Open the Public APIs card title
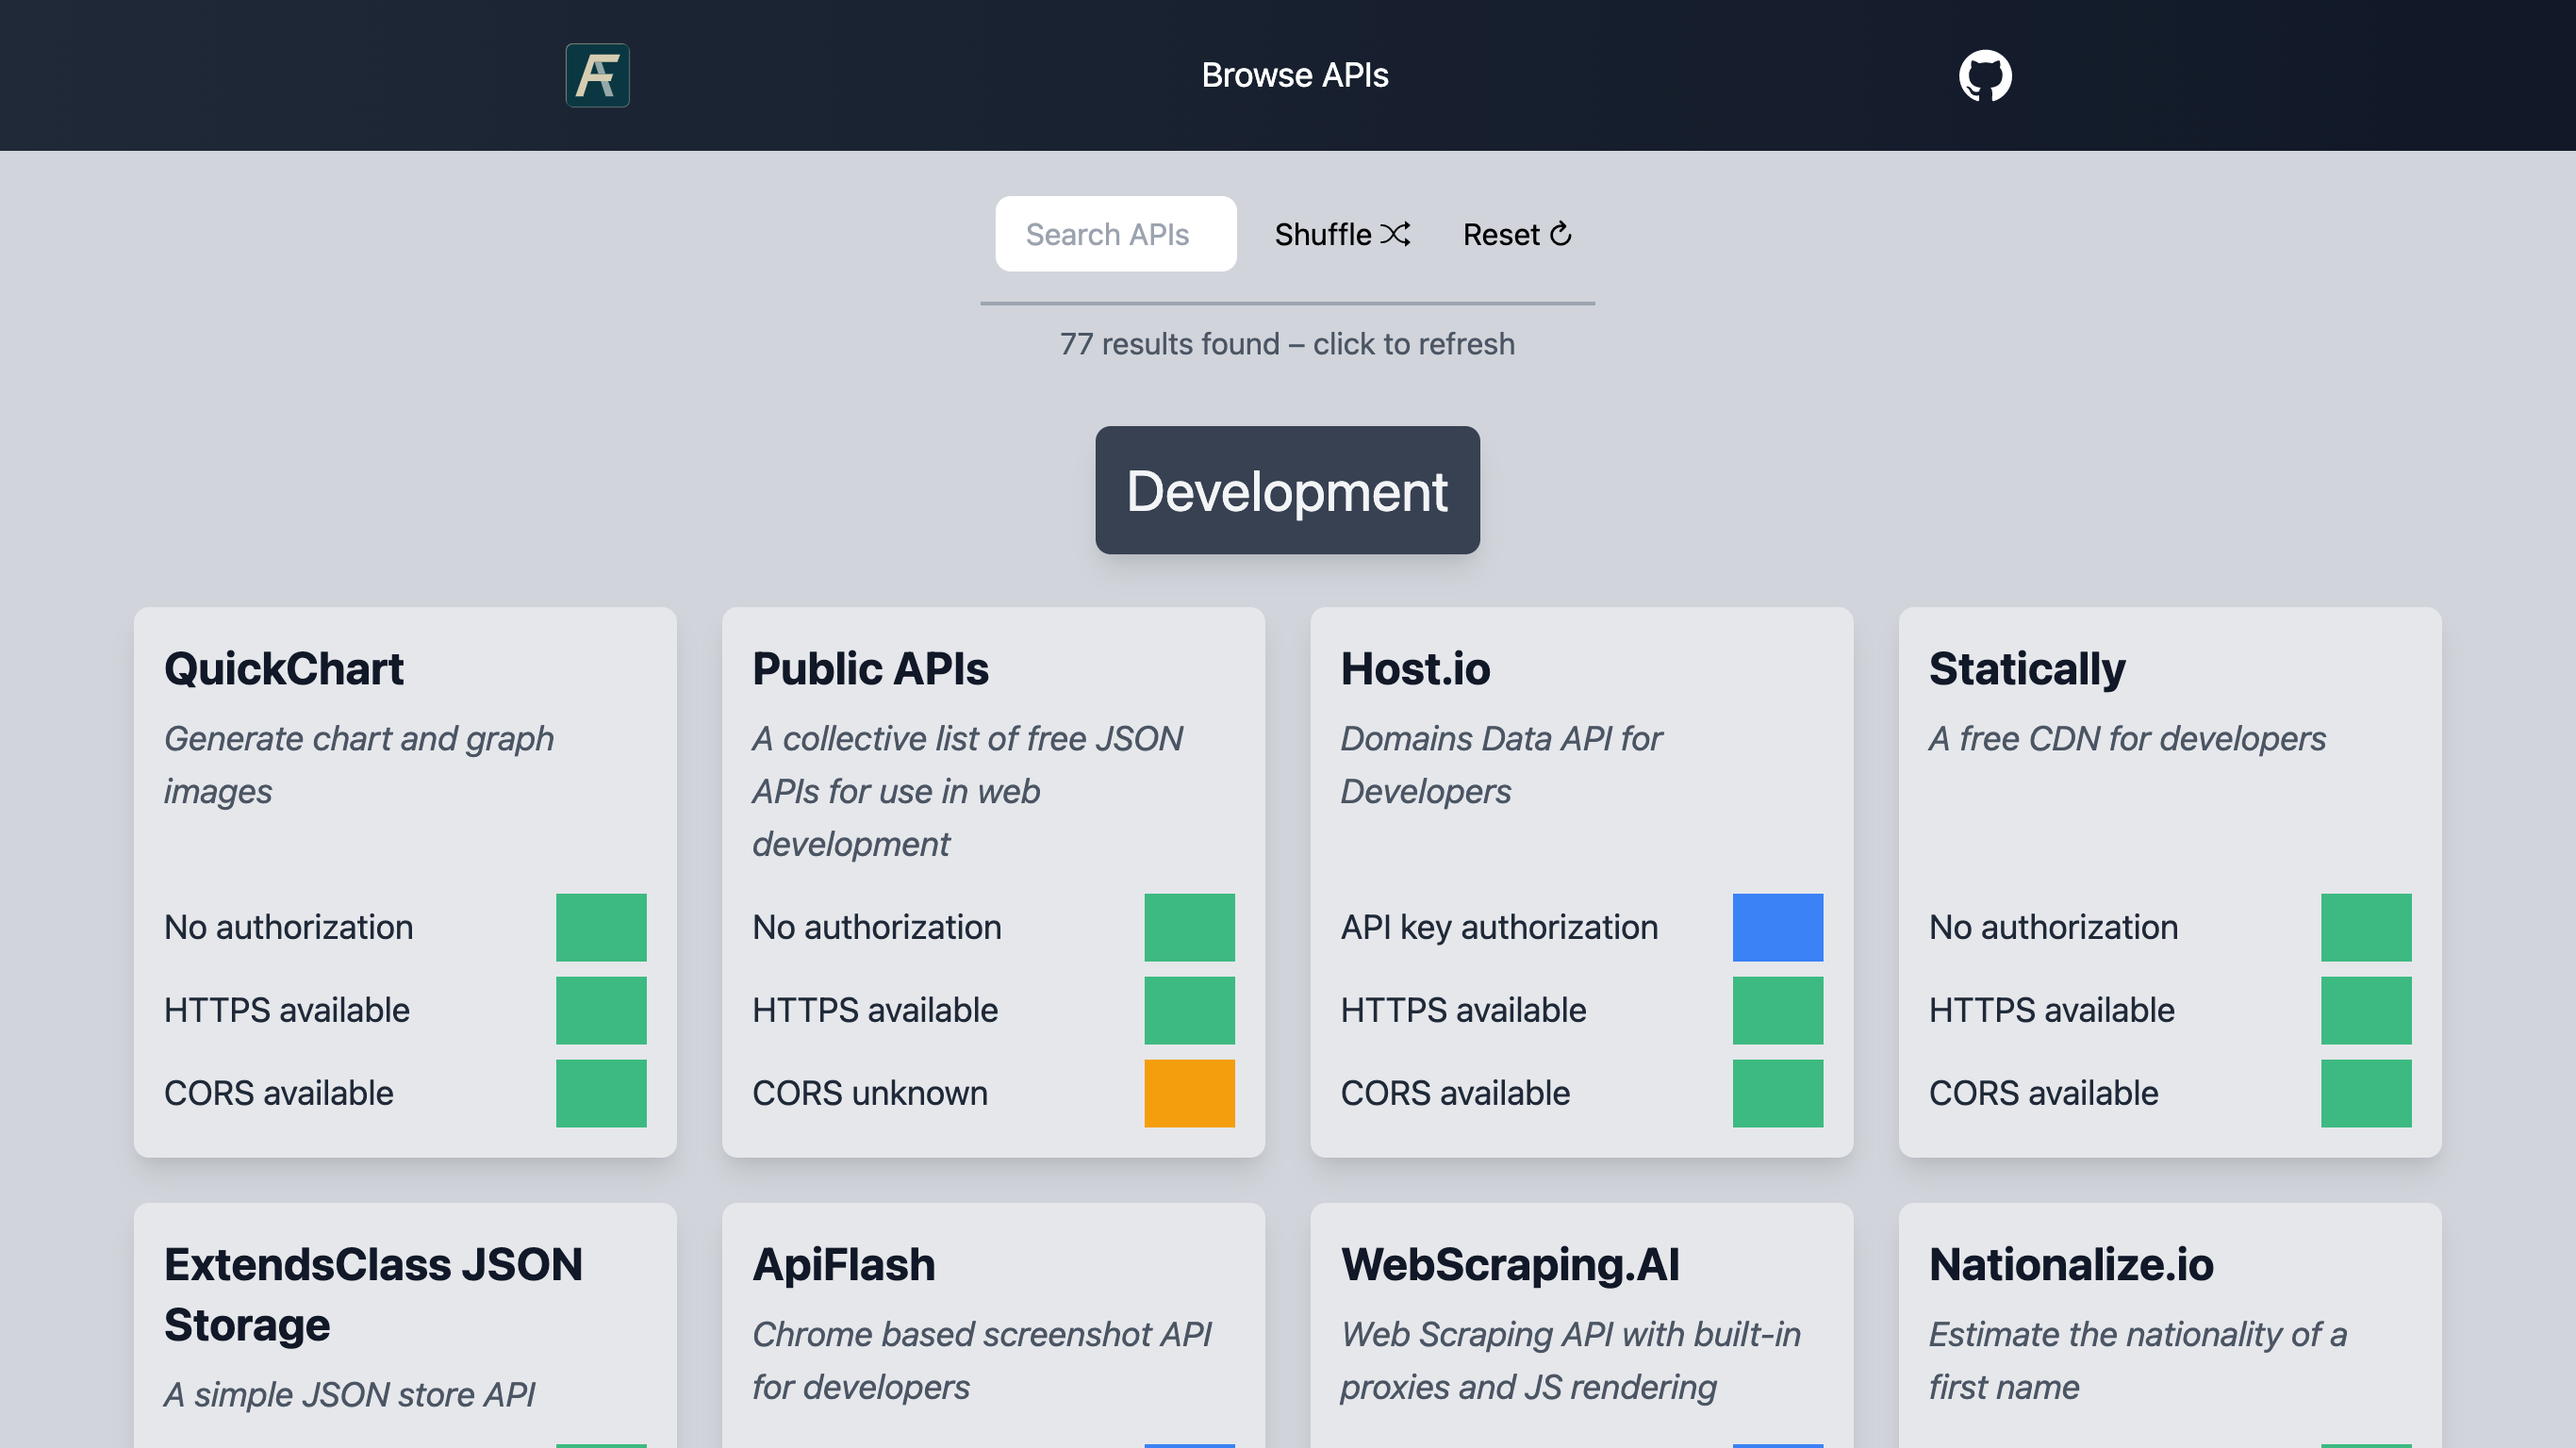The height and width of the screenshot is (1448, 2576). pyautogui.click(x=870, y=668)
